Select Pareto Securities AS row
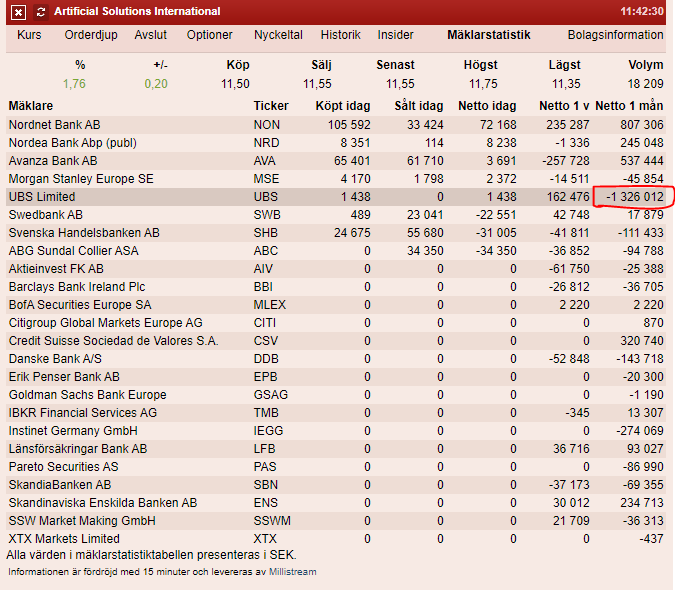Viewport: 675px width, 590px height. point(336,467)
